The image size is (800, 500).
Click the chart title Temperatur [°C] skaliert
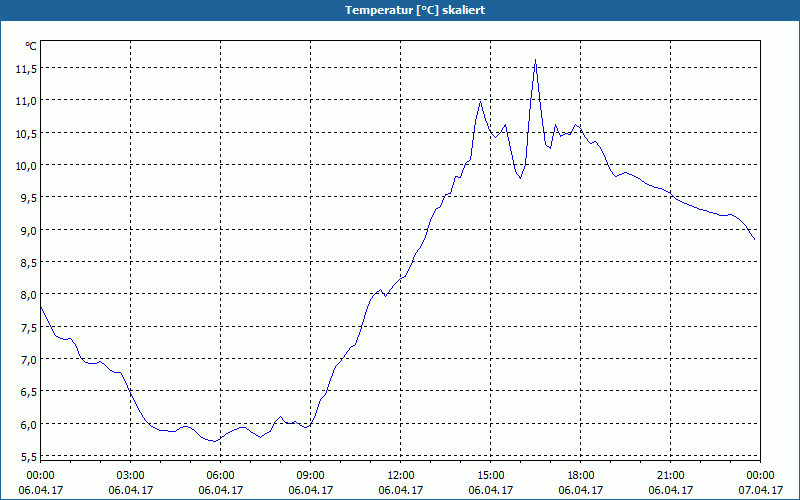(x=415, y=10)
